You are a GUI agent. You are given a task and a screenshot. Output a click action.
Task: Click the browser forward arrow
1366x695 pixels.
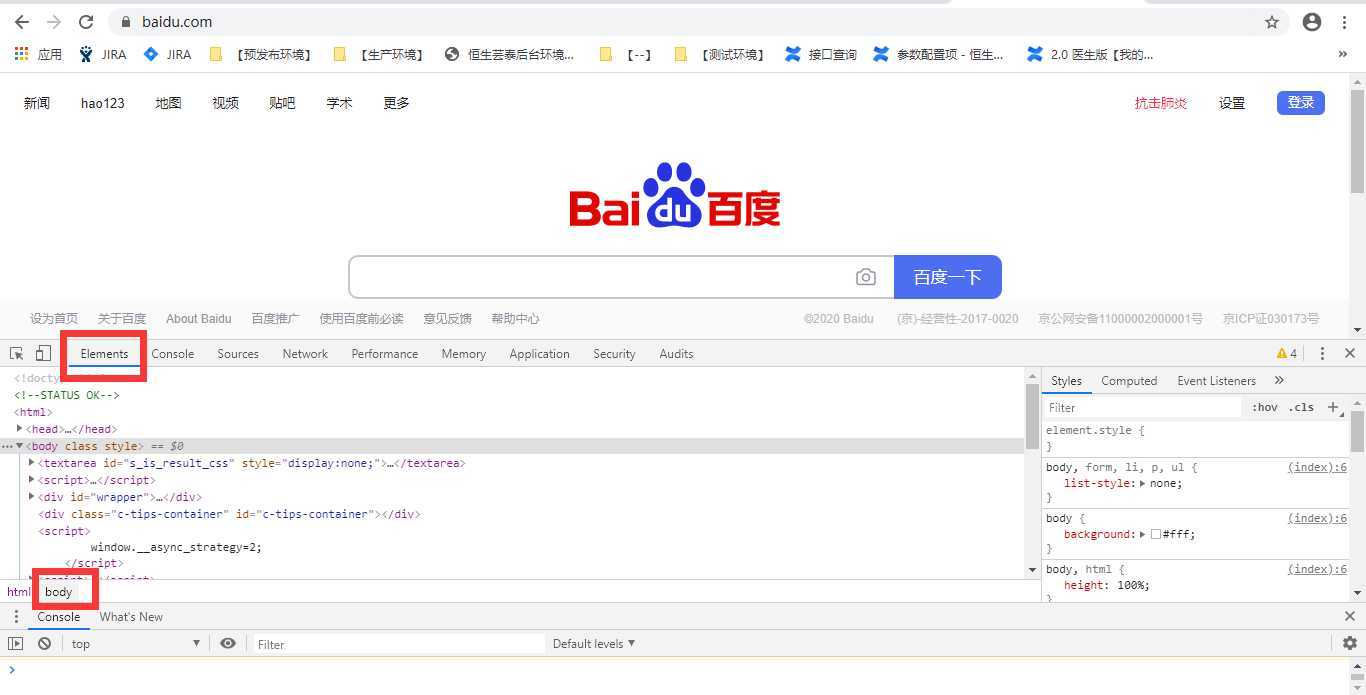pyautogui.click(x=54, y=22)
